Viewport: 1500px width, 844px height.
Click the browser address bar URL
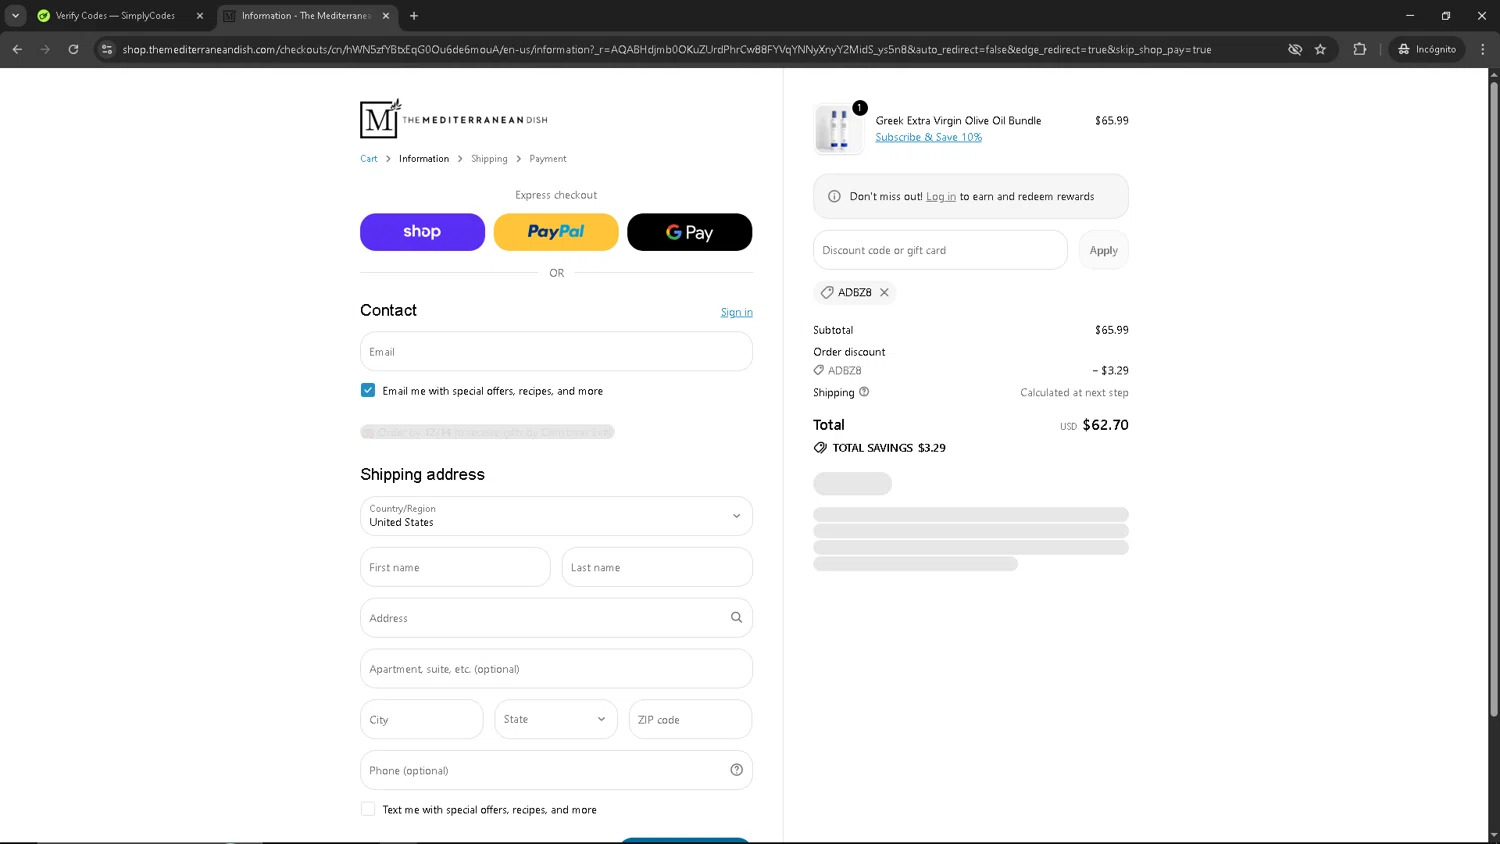click(667, 49)
